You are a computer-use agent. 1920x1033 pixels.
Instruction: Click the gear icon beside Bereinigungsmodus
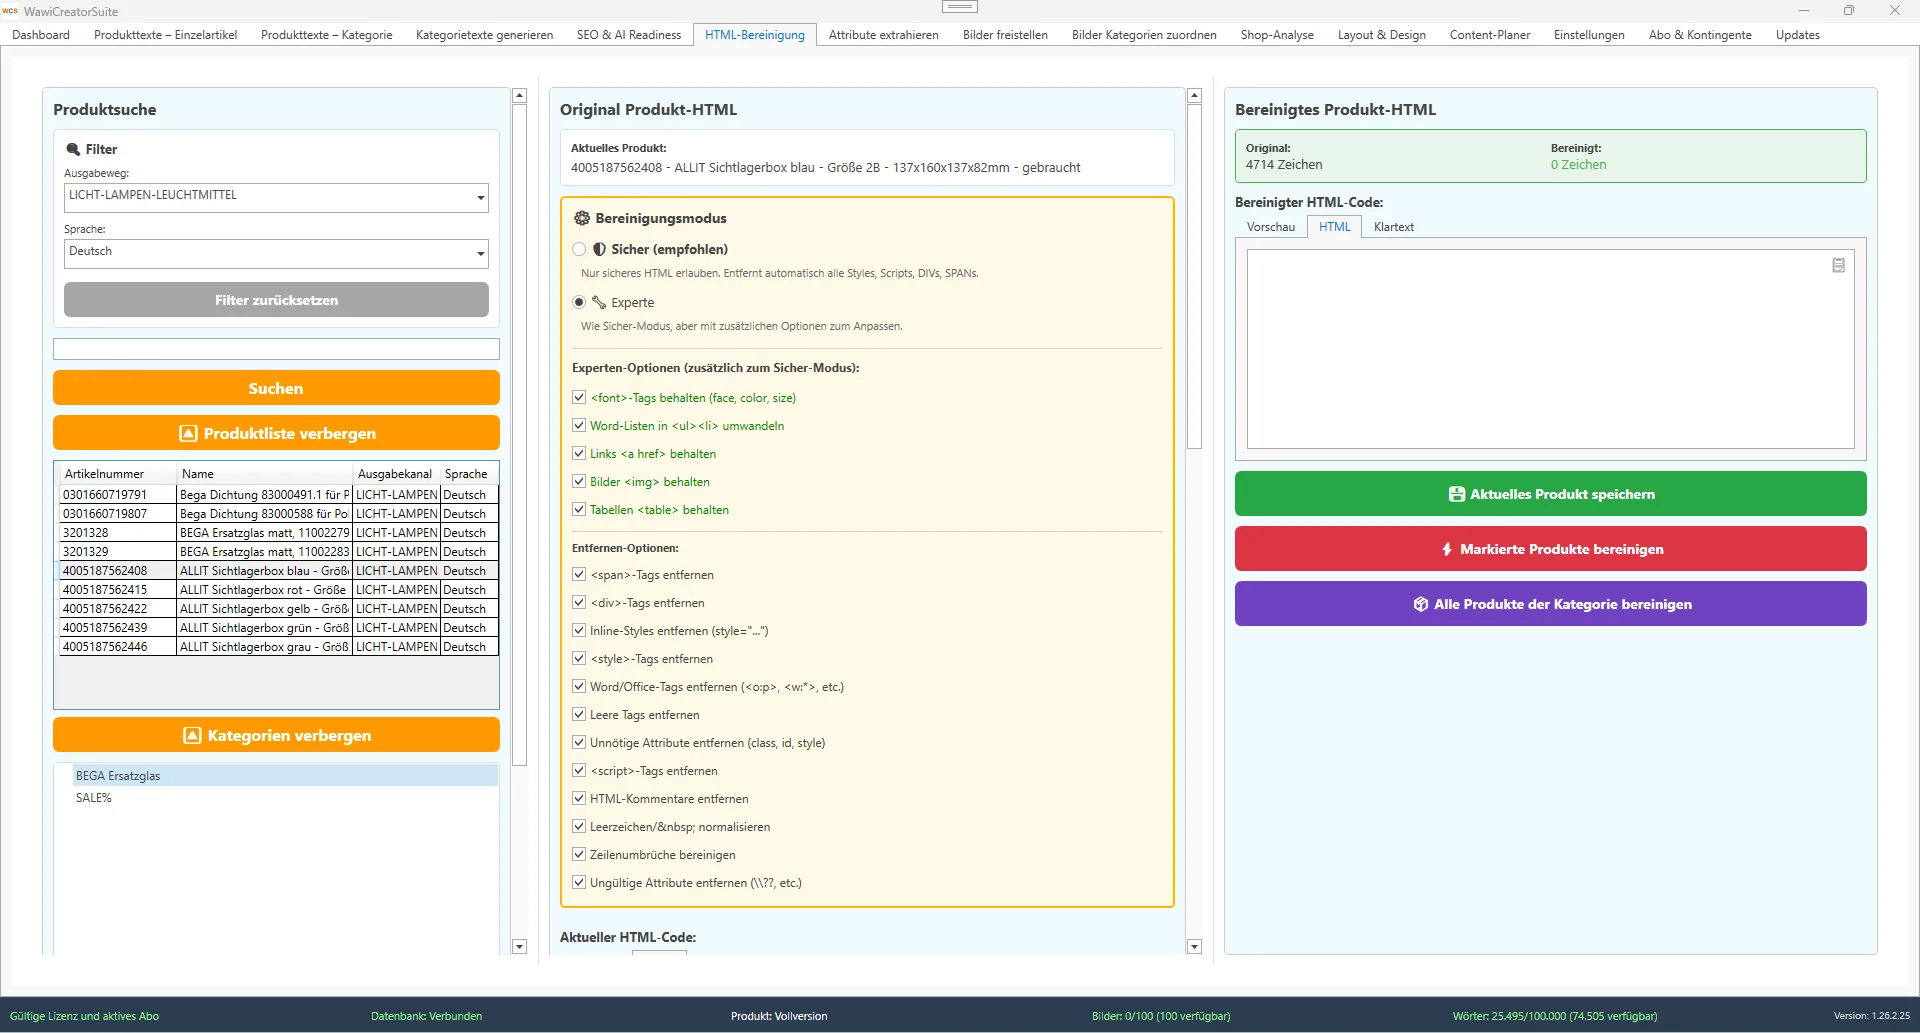point(581,218)
